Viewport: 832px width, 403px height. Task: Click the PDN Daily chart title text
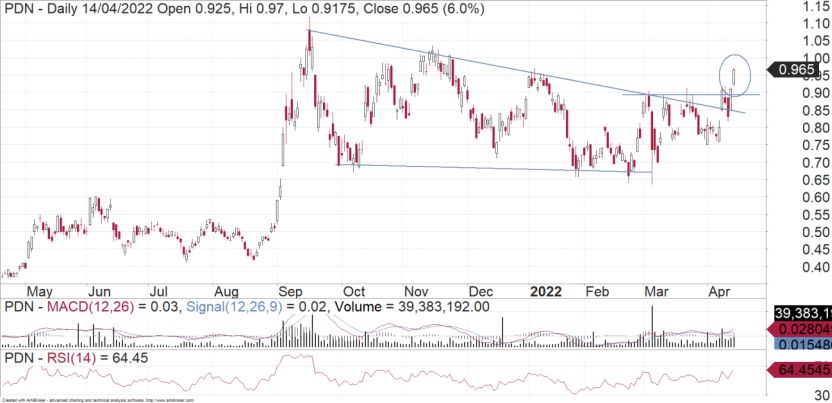click(x=245, y=9)
